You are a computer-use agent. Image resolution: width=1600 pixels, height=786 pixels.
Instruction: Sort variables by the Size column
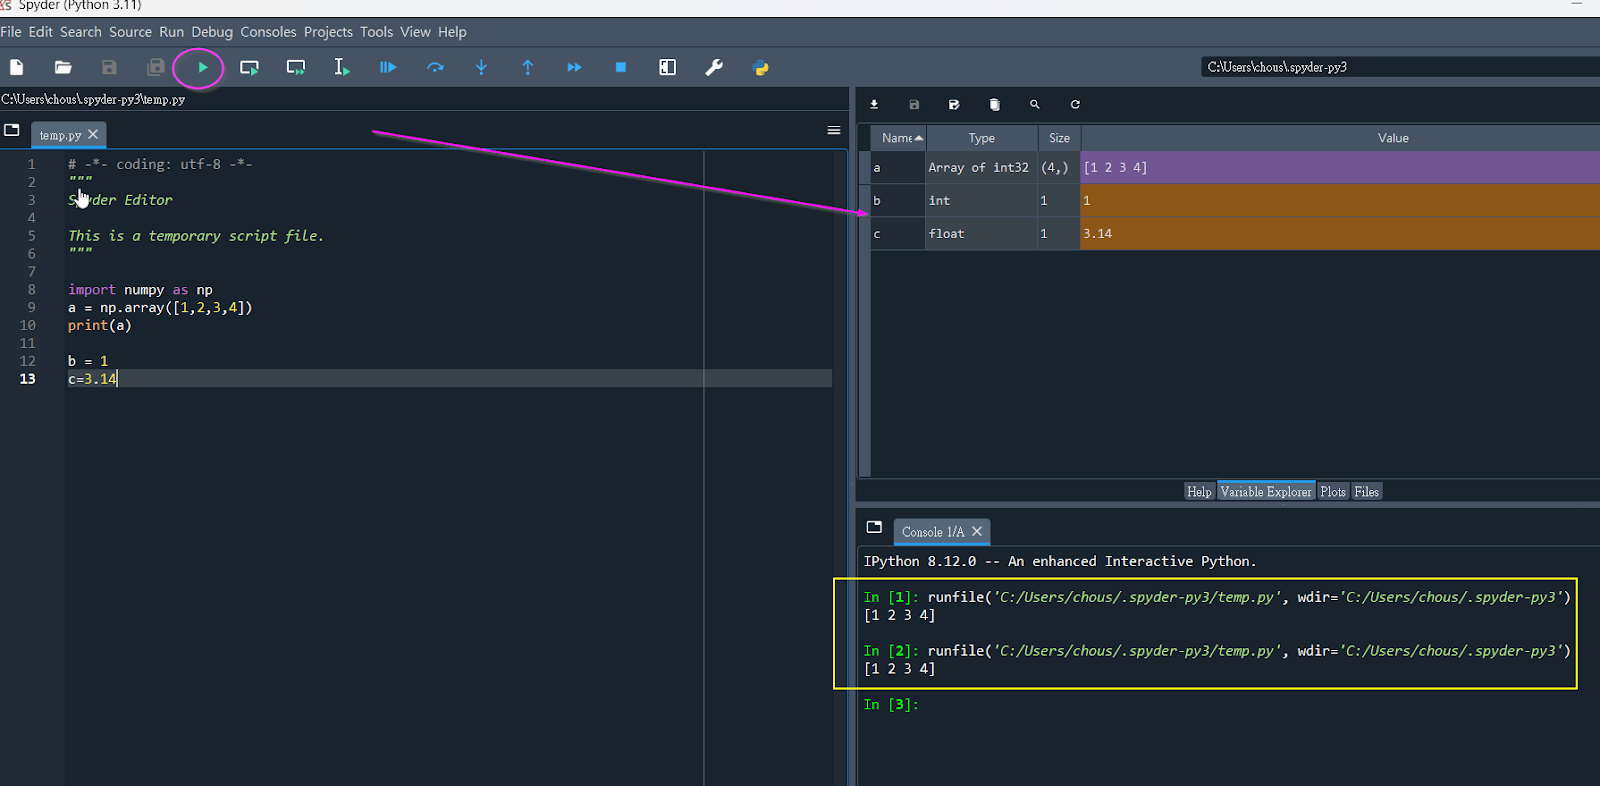pos(1060,138)
